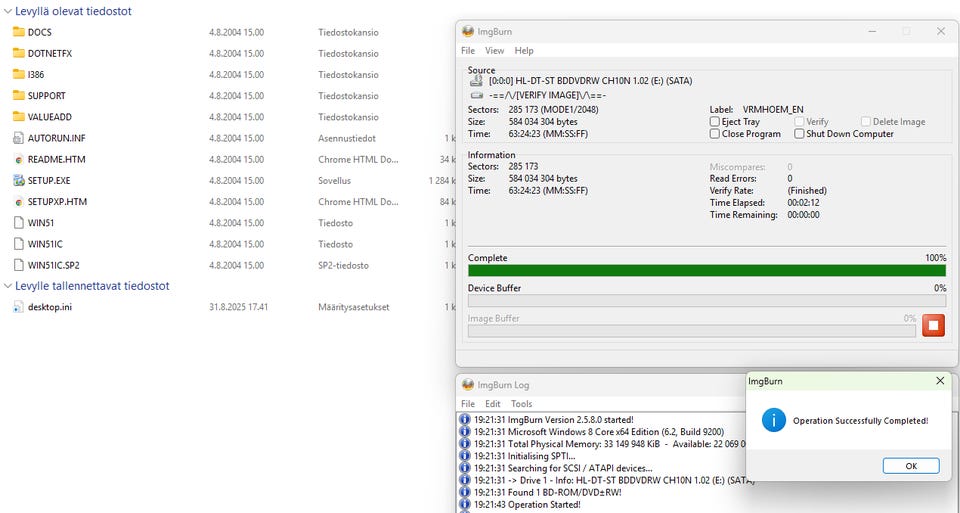Viewport: 960px width, 513px height.
Task: Click the WIN51 file icon
Action: tap(18, 223)
